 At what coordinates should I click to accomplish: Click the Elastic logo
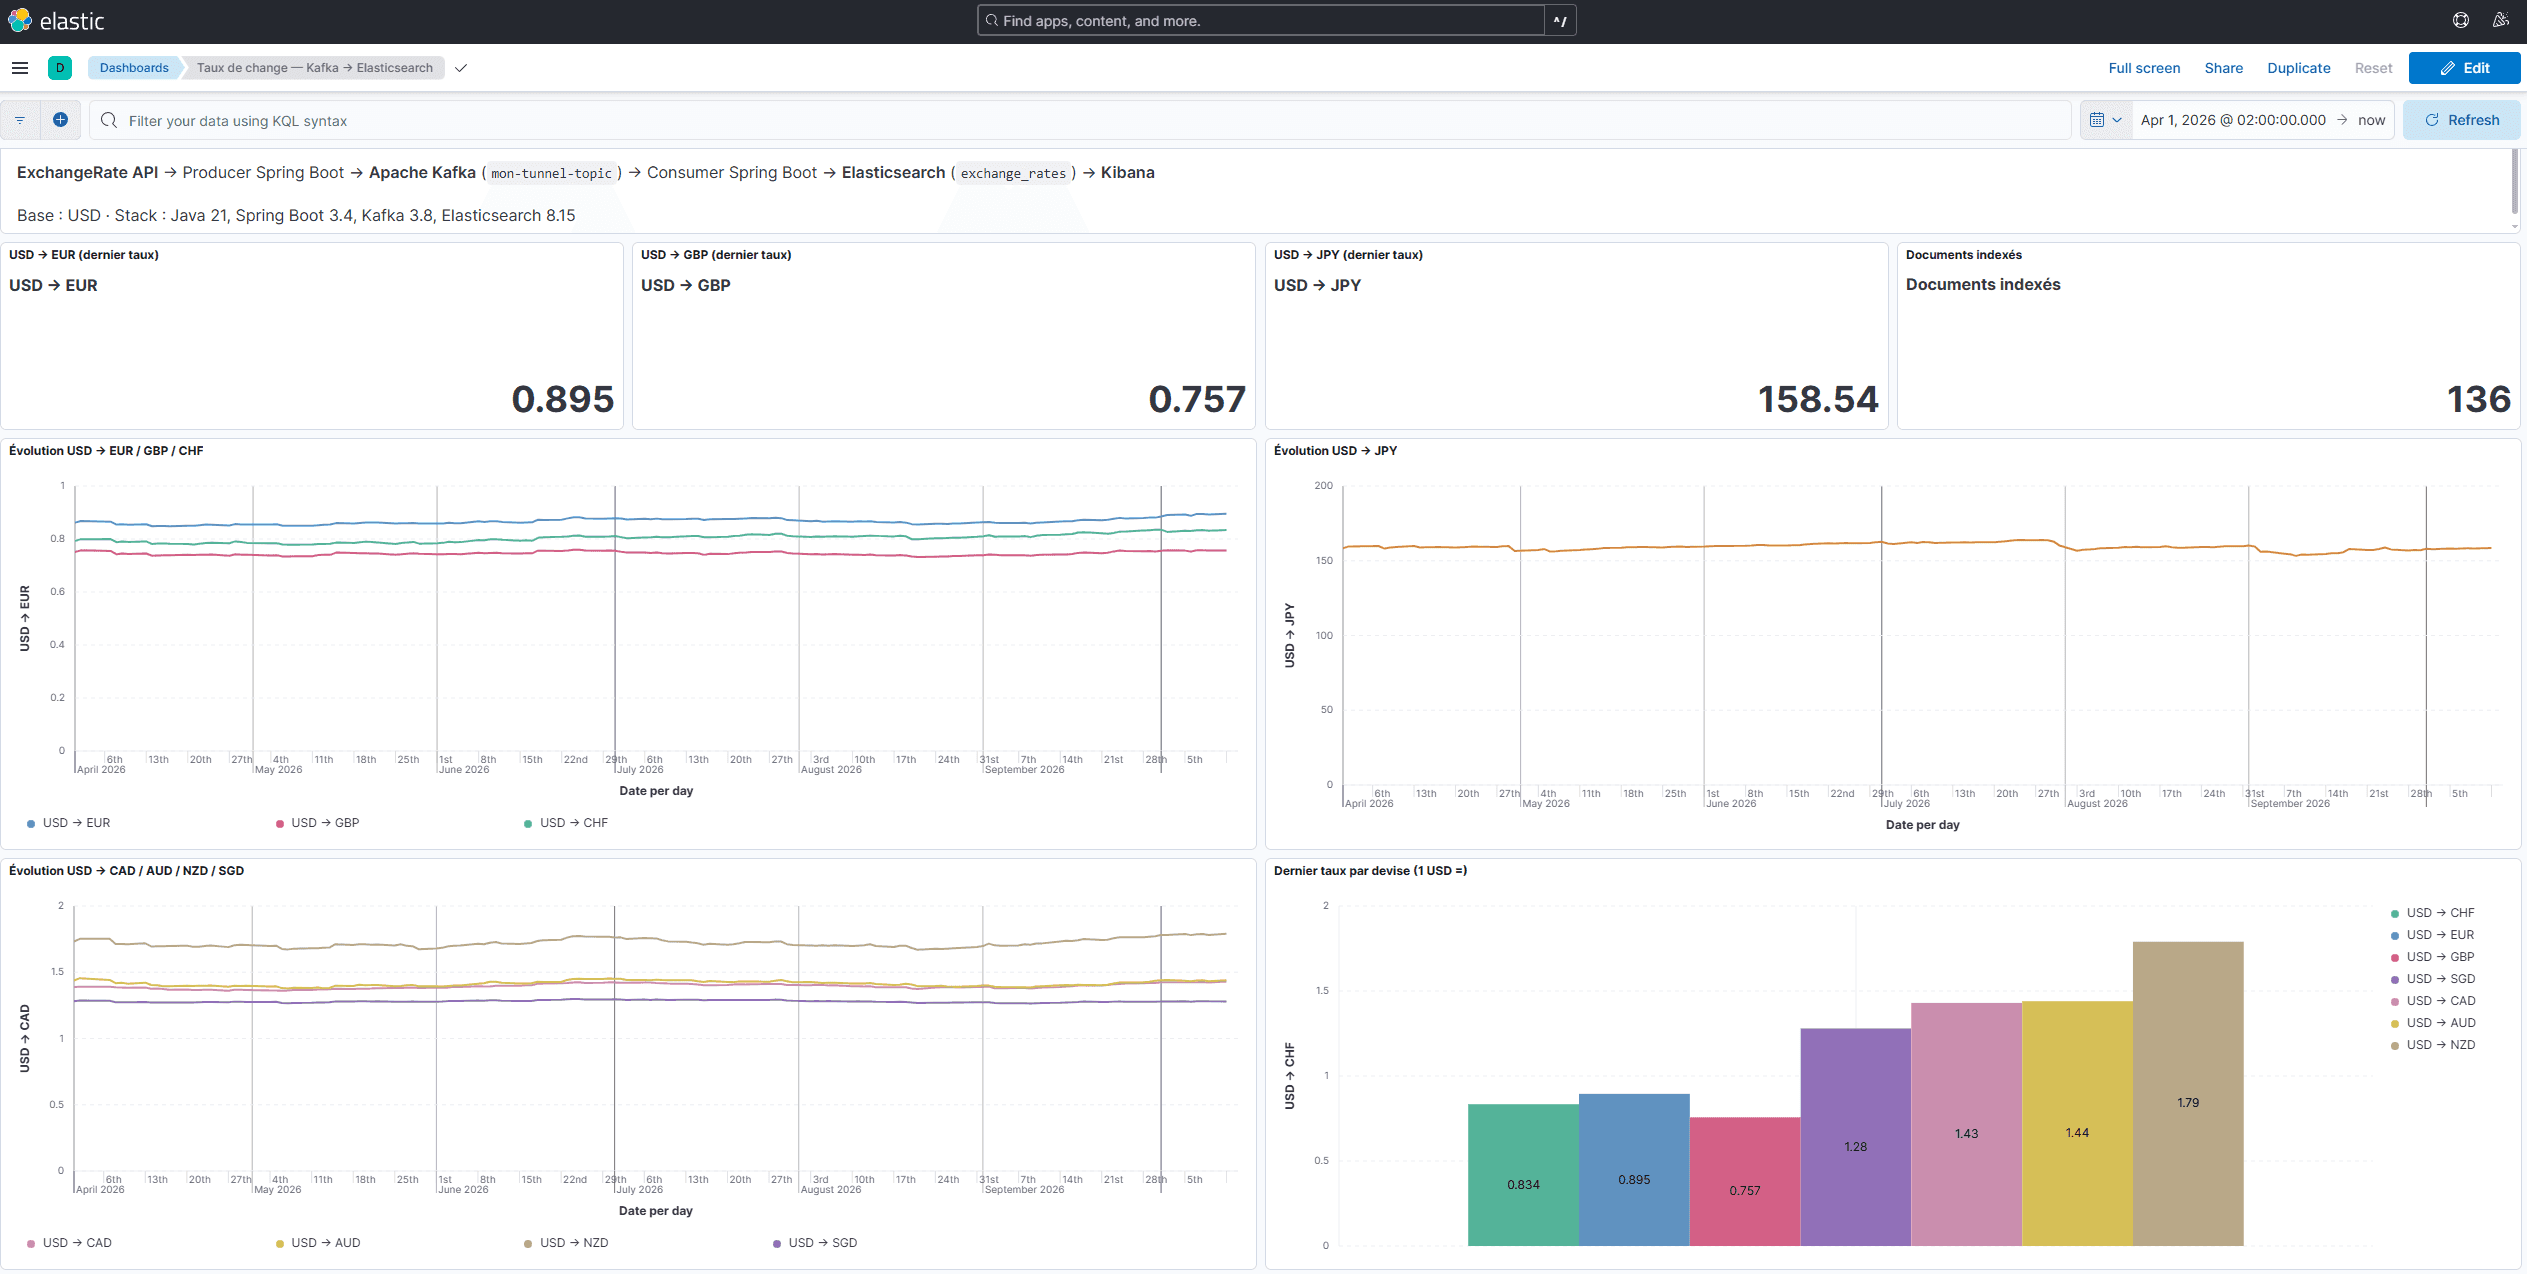pyautogui.click(x=56, y=21)
